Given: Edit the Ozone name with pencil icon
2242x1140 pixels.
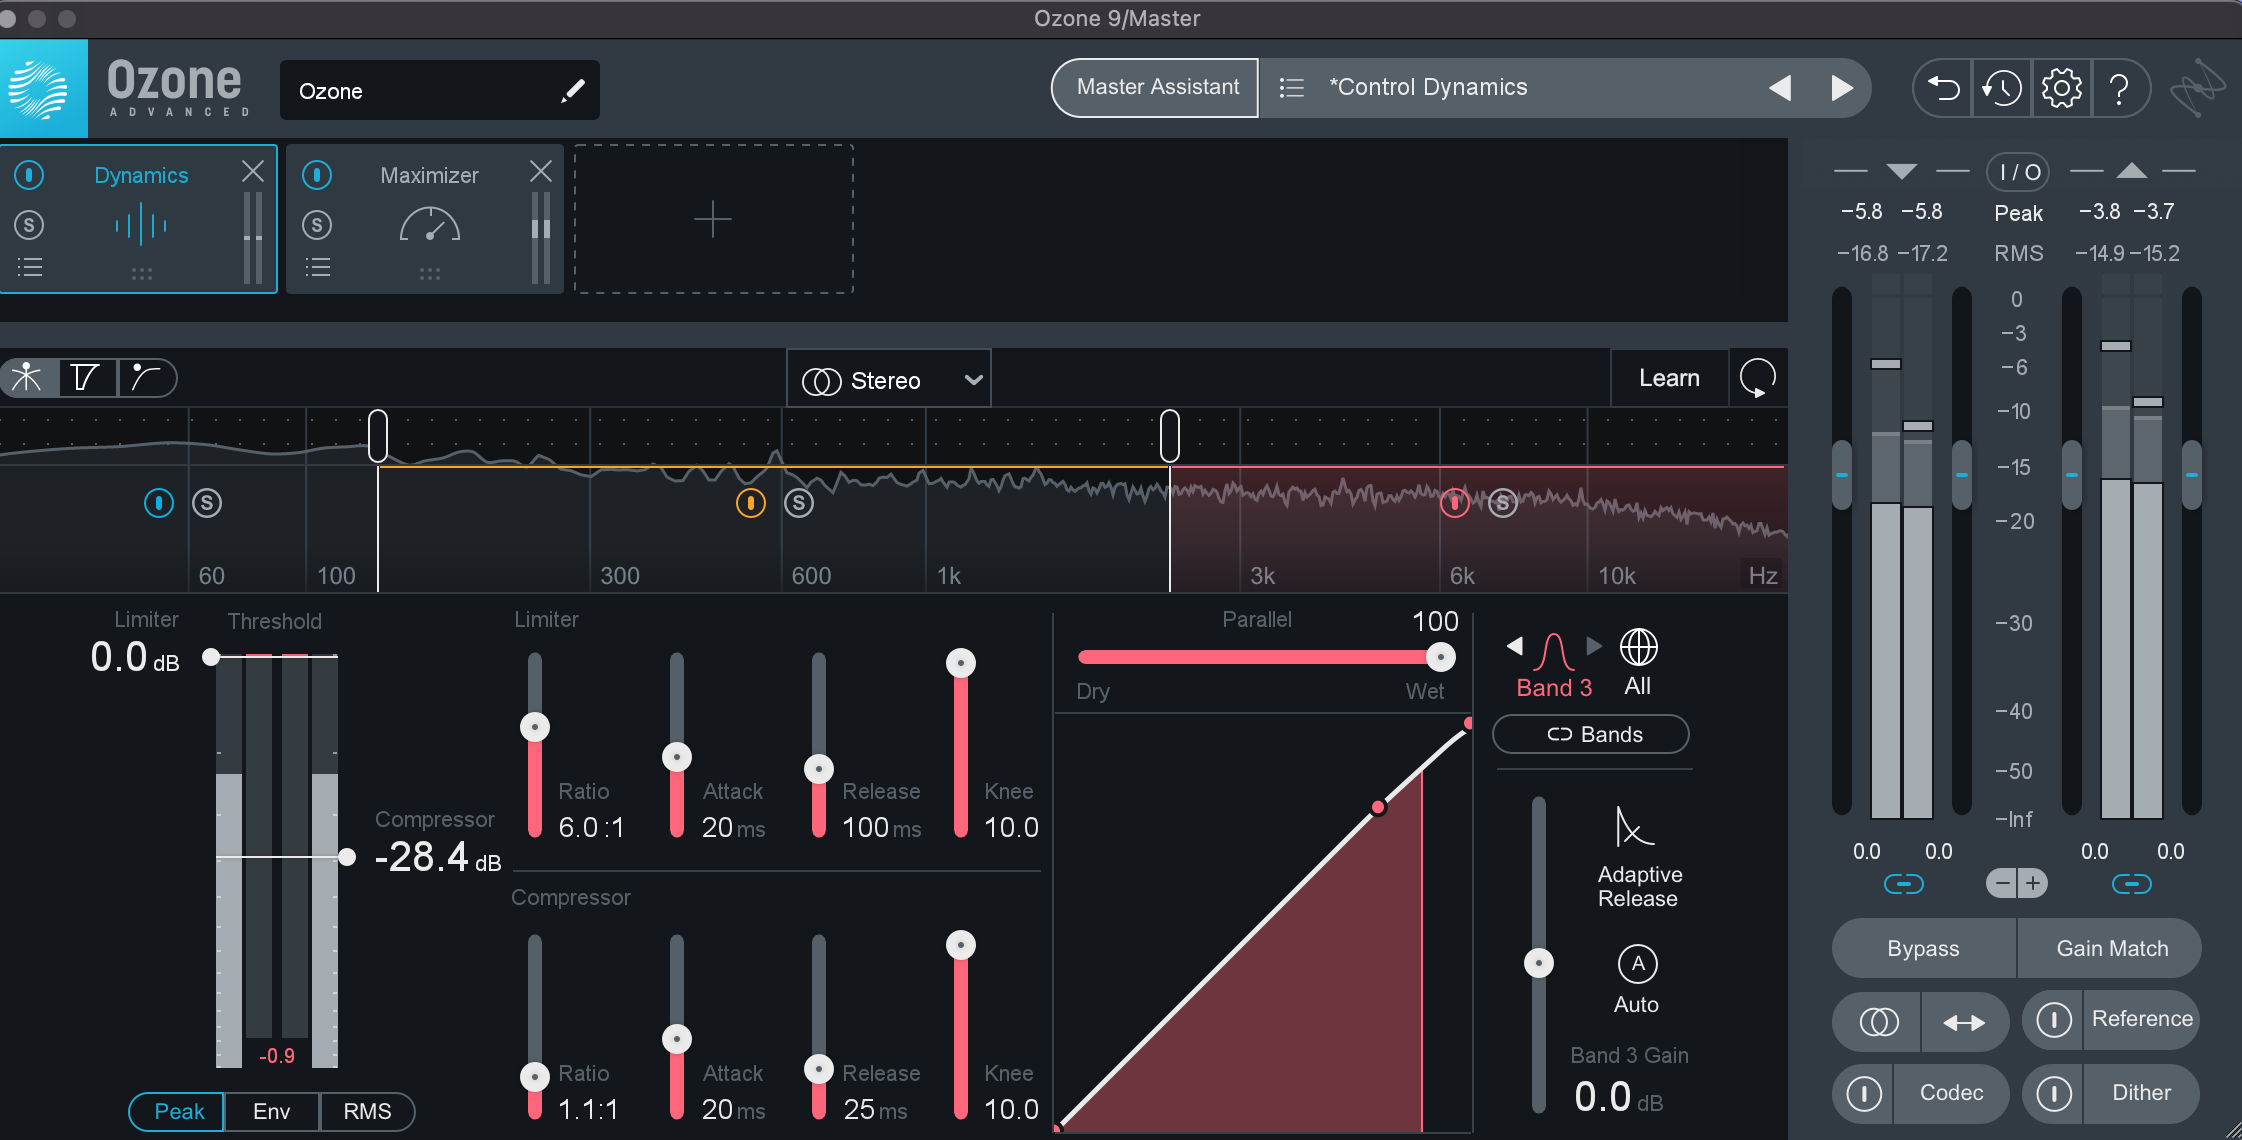Looking at the screenshot, I should tap(572, 91).
